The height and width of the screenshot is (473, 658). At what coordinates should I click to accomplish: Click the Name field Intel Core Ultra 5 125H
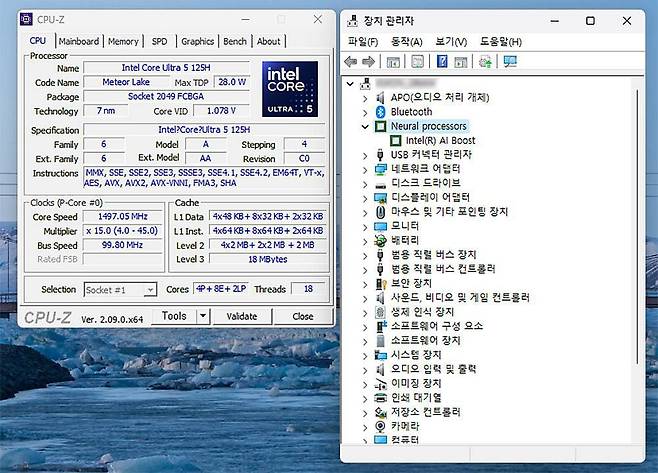pyautogui.click(x=166, y=68)
